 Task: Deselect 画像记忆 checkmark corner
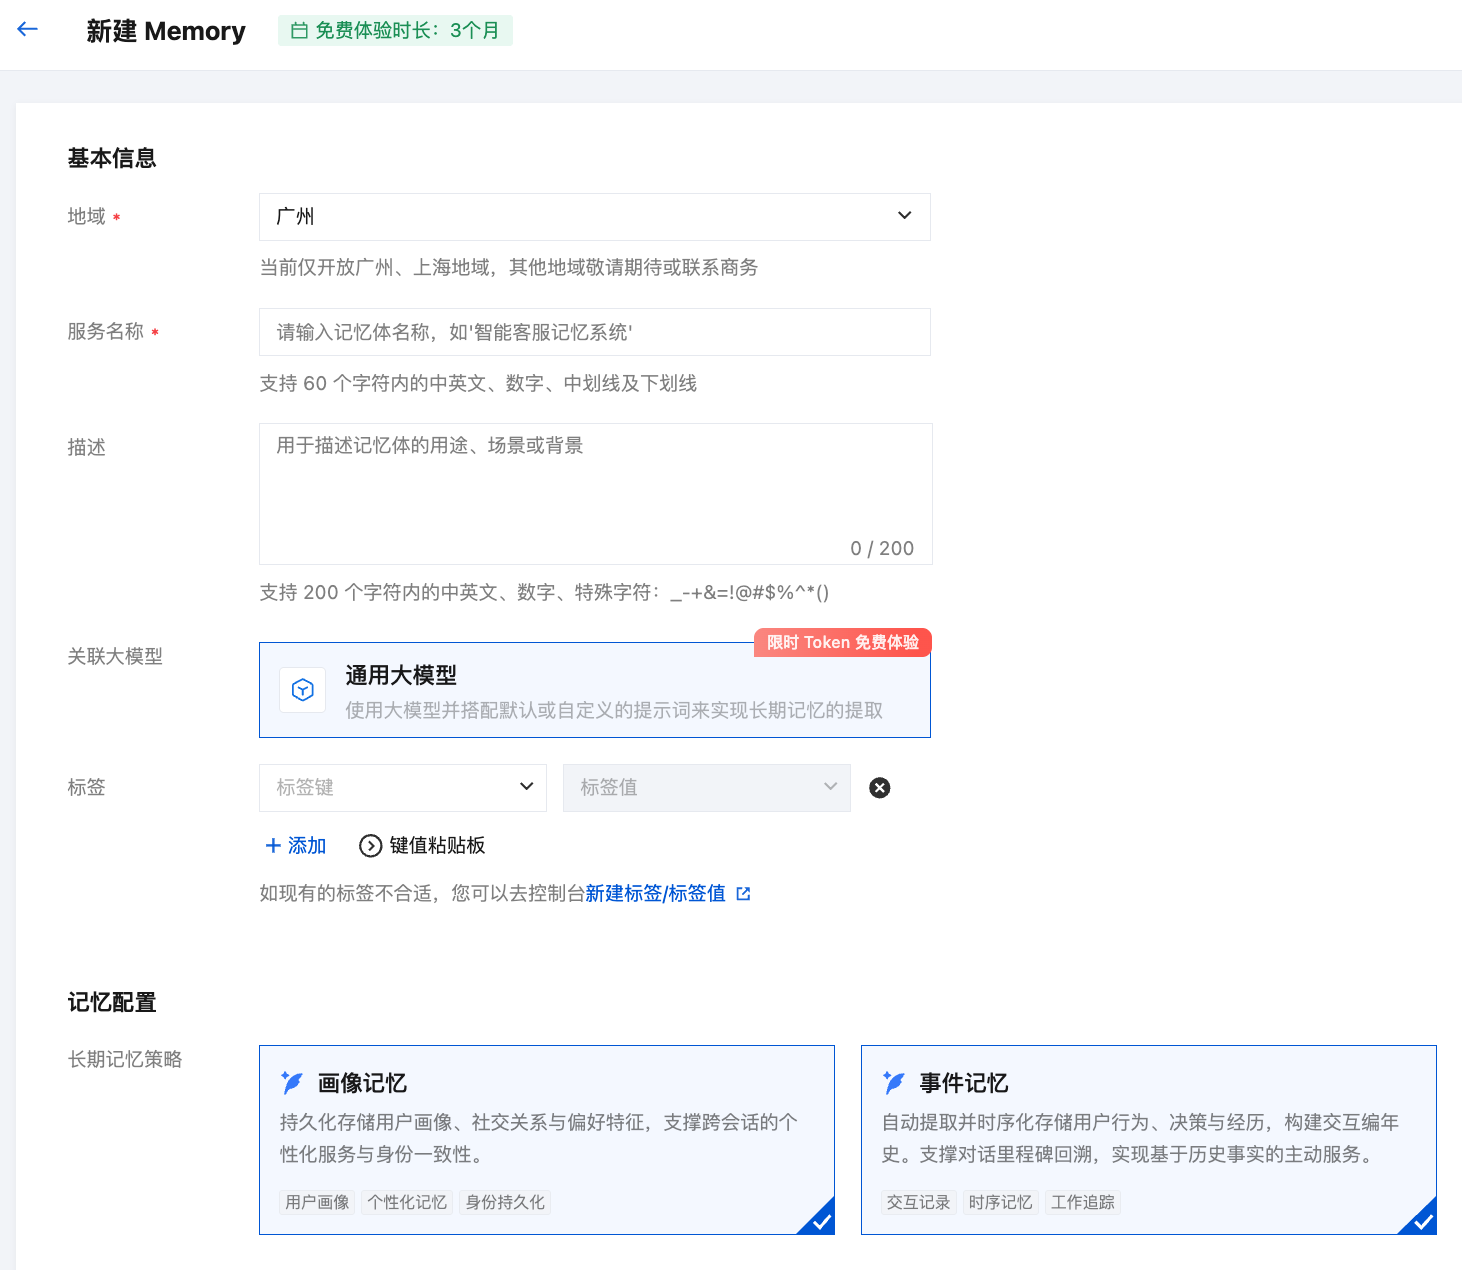(821, 1221)
